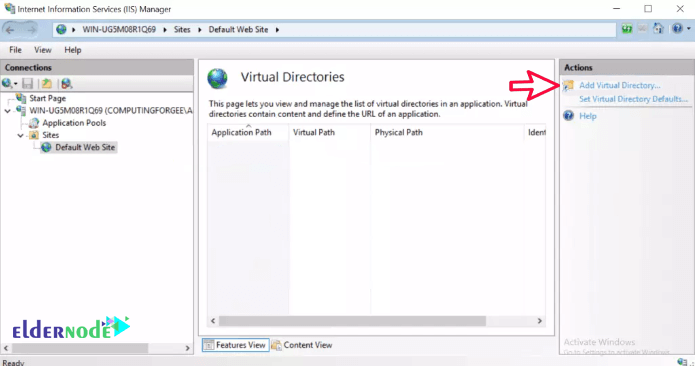Click the green refresh icon in address bar
This screenshot has width=697, height=368.
coord(627,29)
